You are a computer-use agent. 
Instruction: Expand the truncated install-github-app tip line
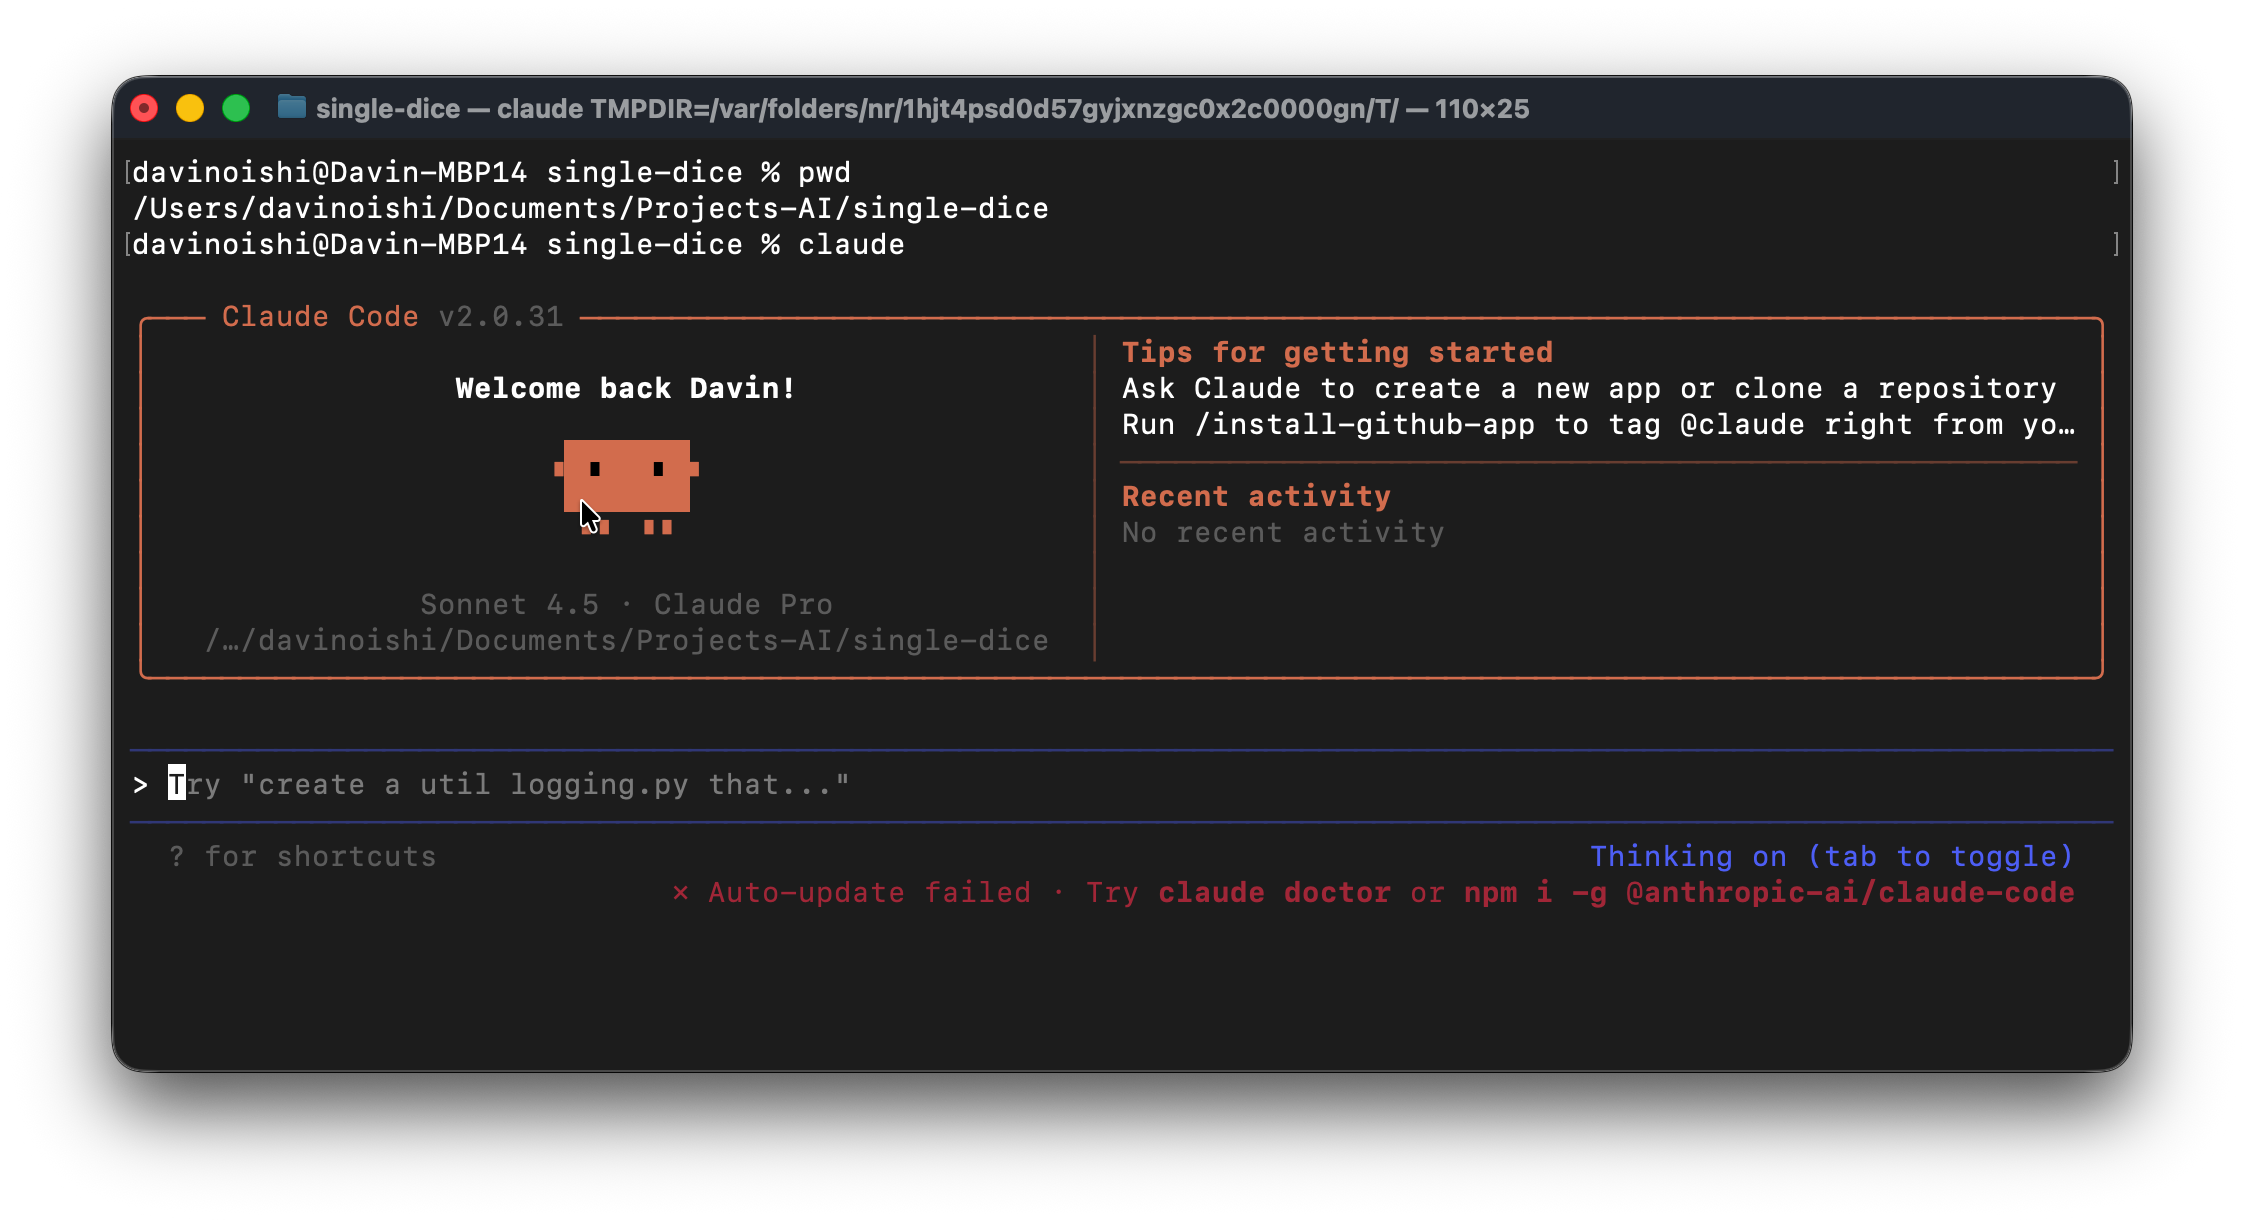[1600, 424]
